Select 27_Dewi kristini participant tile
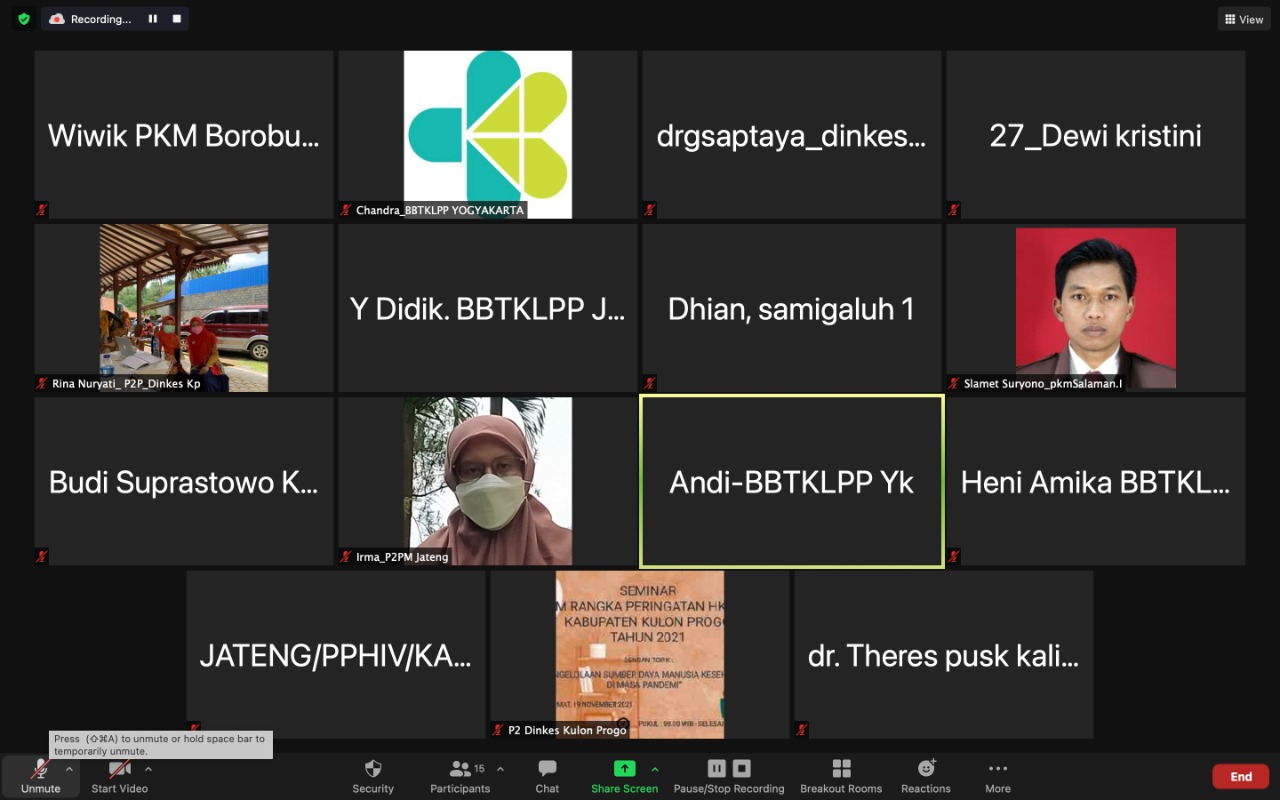Screen dimensions: 1280x800 click(1096, 135)
